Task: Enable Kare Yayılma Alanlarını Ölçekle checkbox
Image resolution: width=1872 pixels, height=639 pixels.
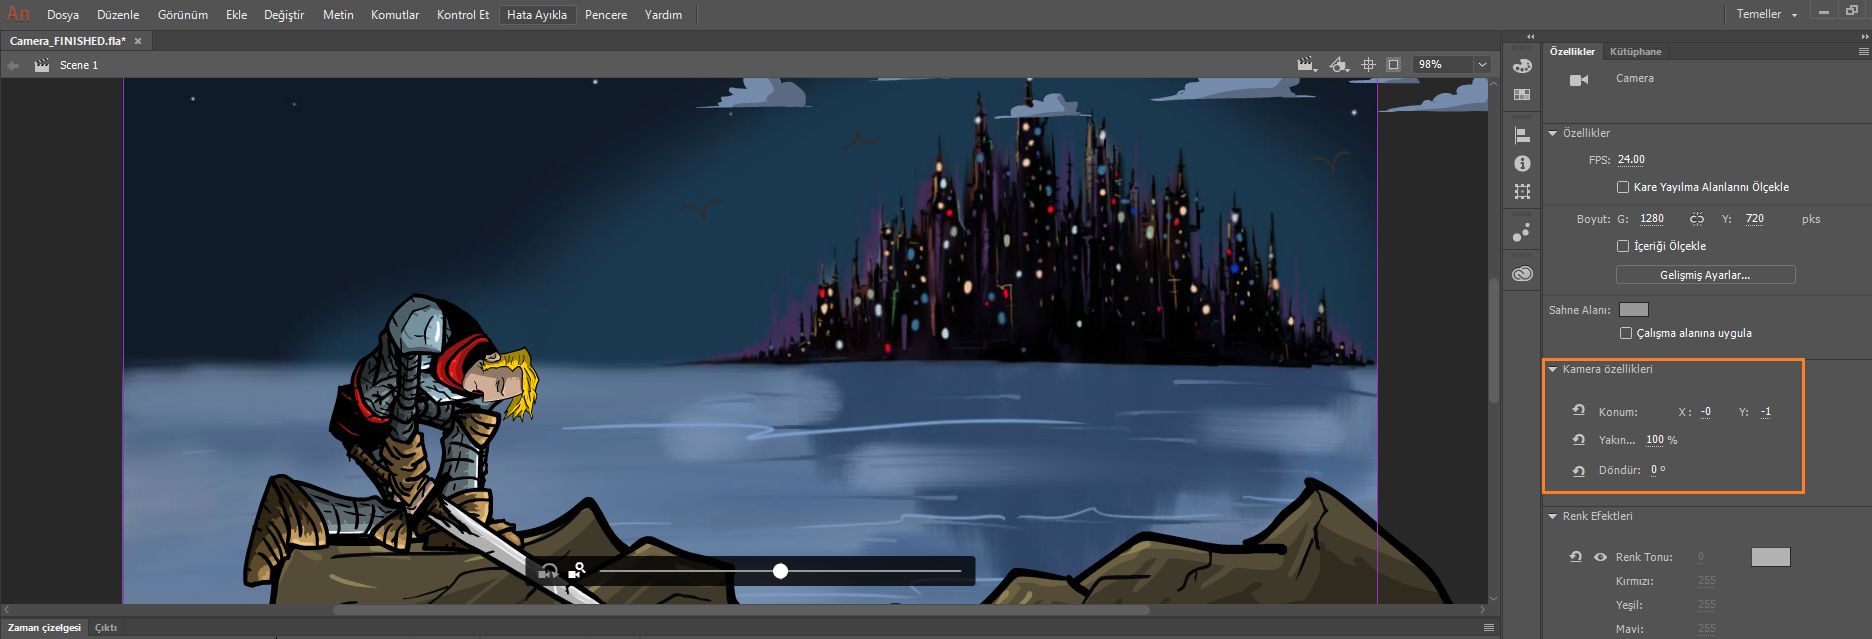Action: point(1623,187)
